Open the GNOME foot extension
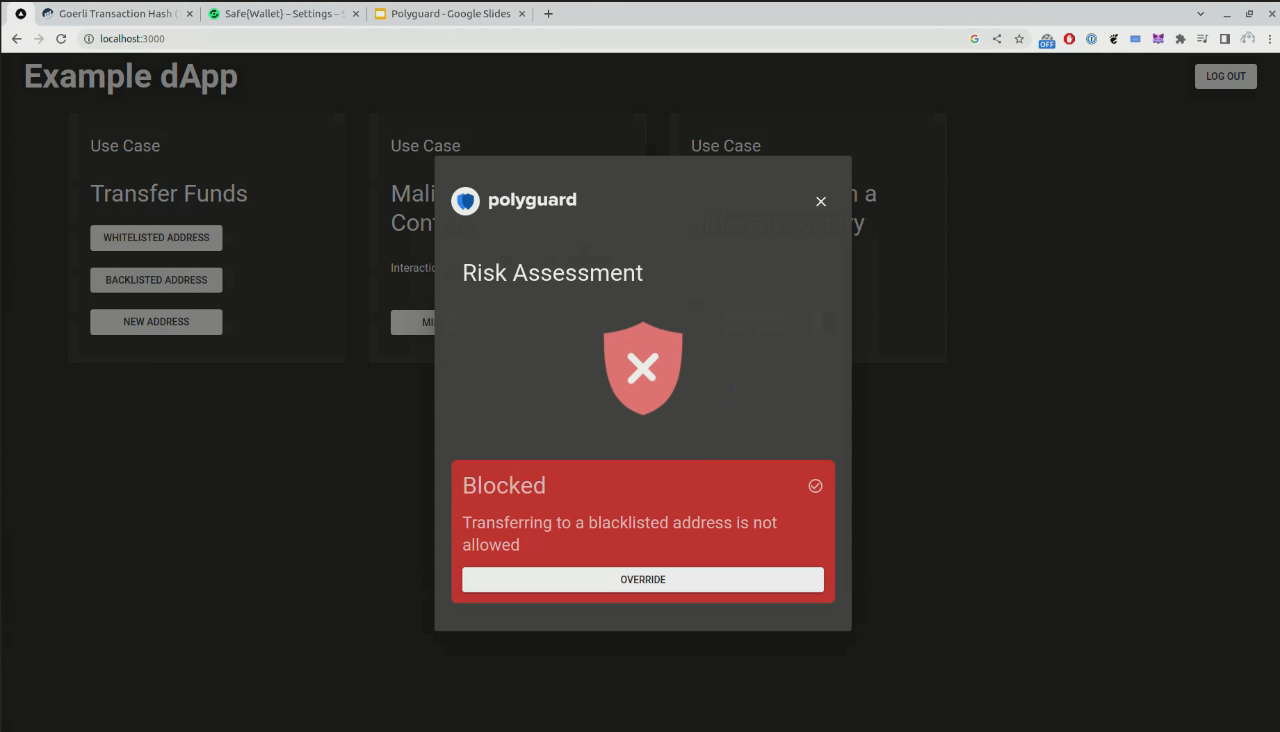This screenshot has height=732, width=1280. point(1113,39)
